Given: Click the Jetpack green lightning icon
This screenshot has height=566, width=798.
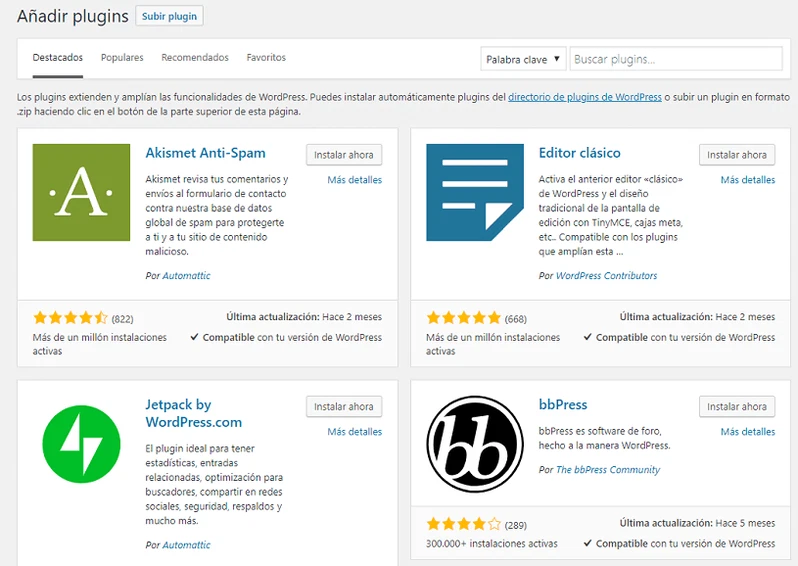Looking at the screenshot, I should (81, 444).
